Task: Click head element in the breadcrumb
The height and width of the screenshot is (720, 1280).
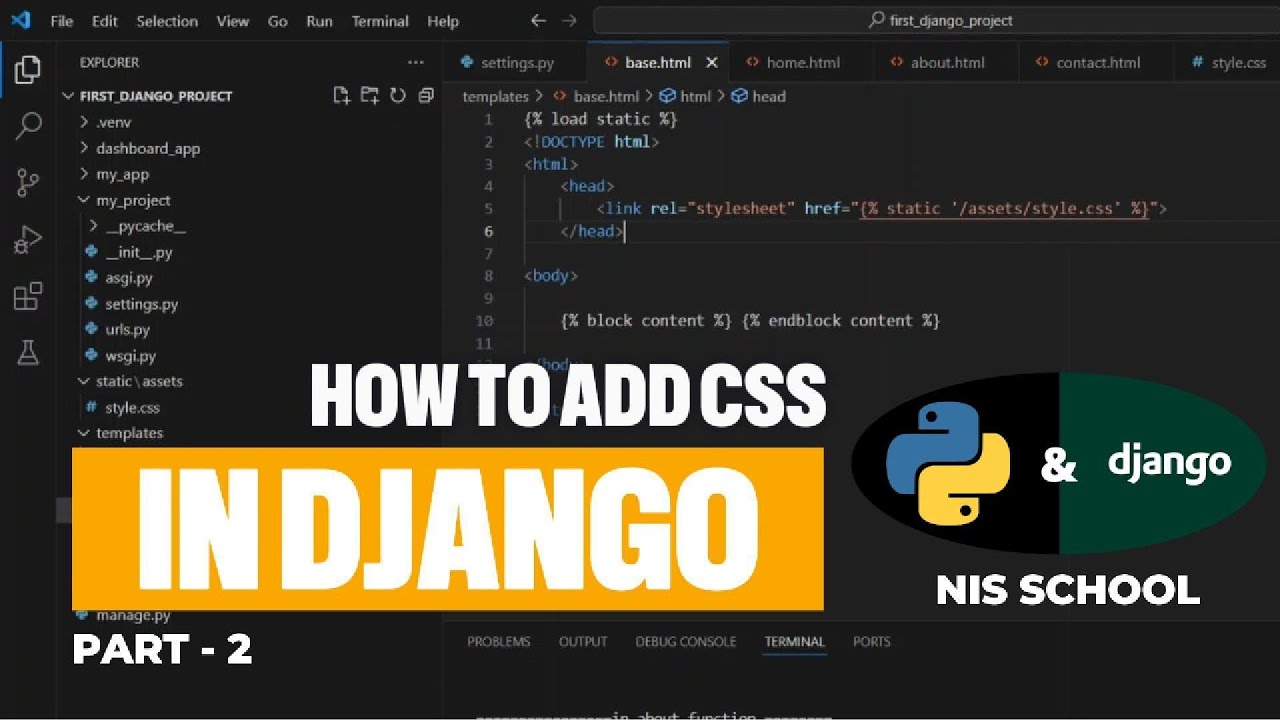Action: (769, 96)
